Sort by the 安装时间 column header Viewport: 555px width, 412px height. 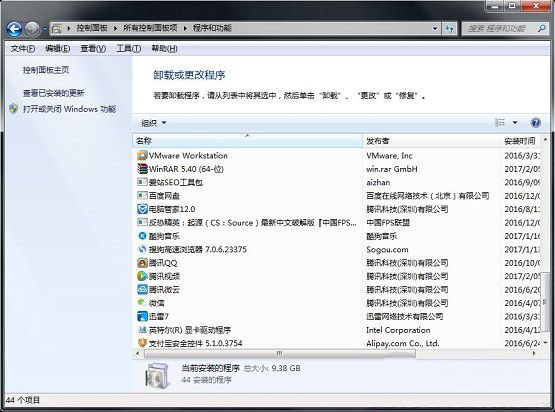[x=520, y=141]
